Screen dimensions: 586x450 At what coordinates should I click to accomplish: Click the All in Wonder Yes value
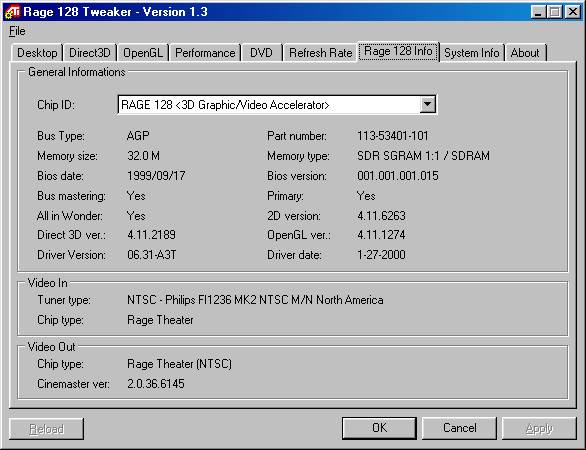pyautogui.click(x=136, y=216)
